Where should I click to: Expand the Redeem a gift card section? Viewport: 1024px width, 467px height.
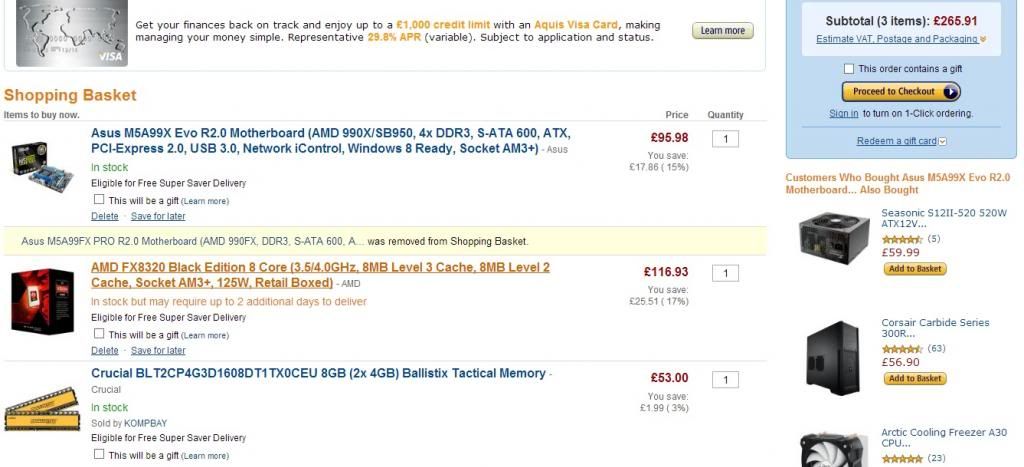tap(900, 141)
